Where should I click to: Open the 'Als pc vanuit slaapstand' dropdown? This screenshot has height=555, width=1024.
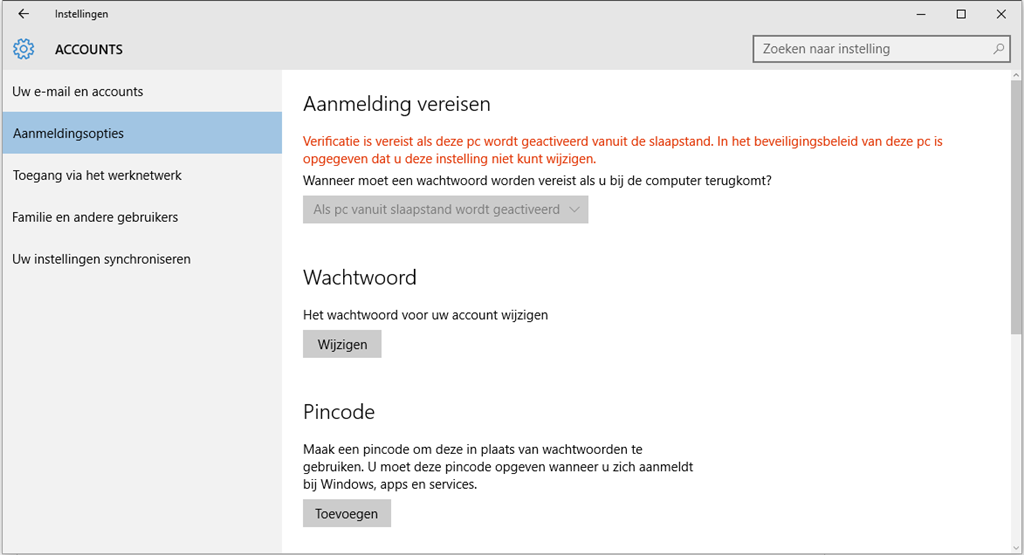click(445, 210)
